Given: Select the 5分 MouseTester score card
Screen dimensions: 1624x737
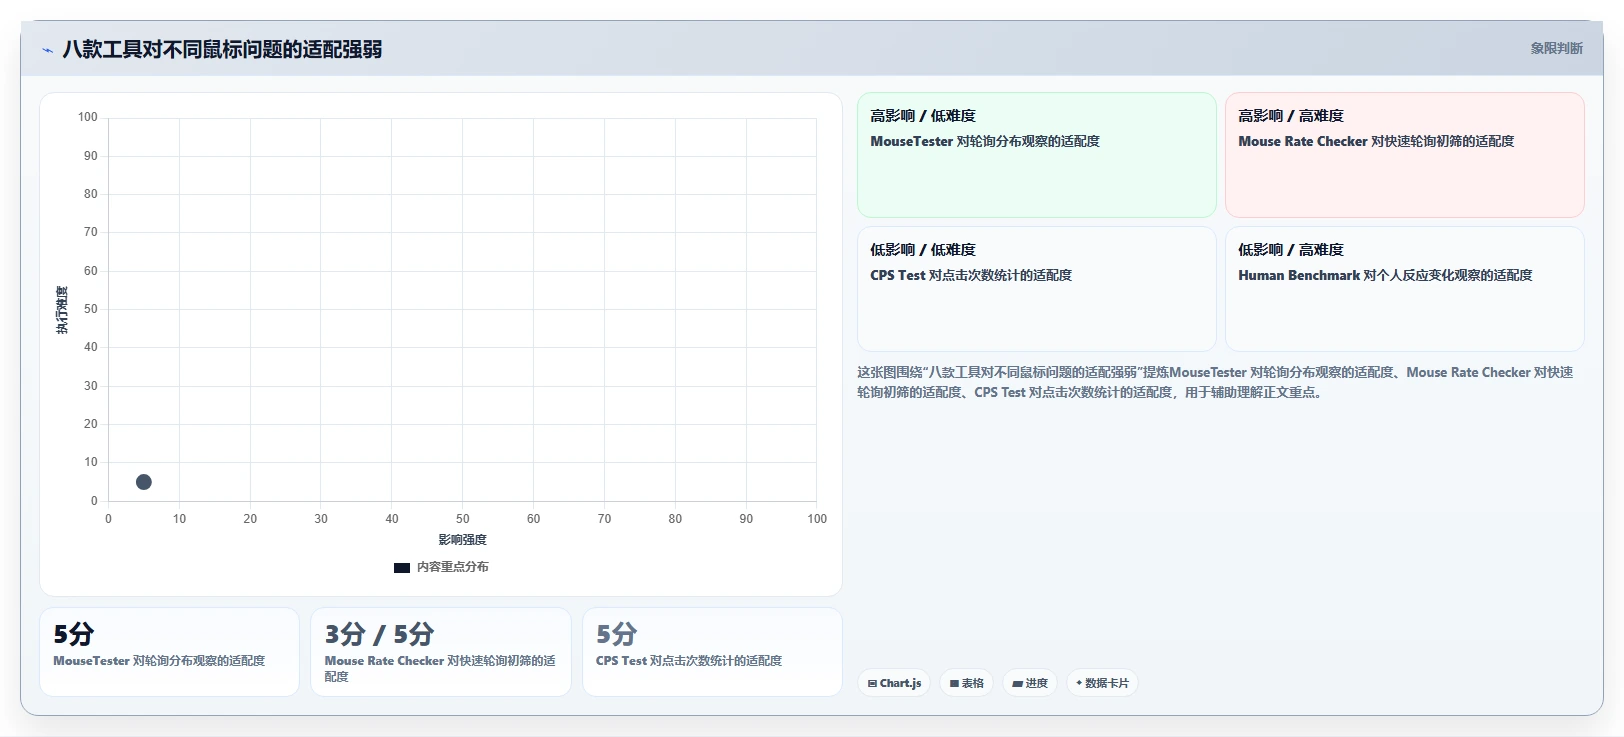Looking at the screenshot, I should click(169, 652).
